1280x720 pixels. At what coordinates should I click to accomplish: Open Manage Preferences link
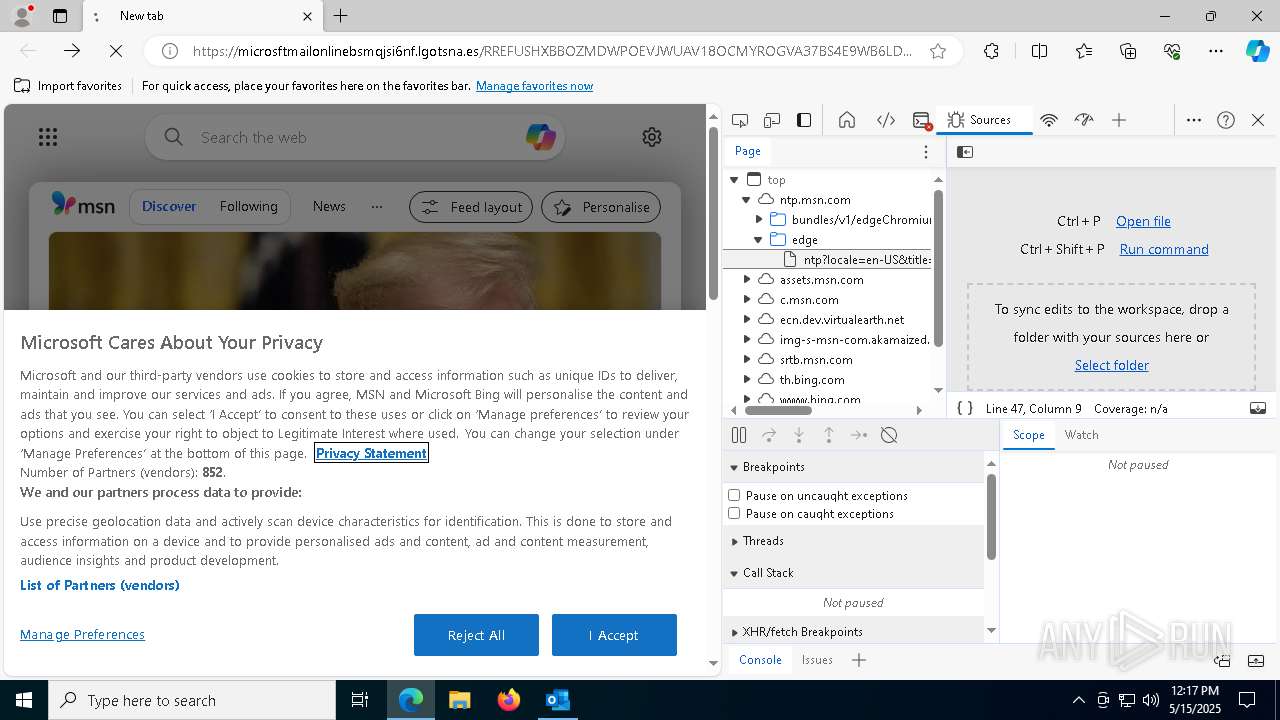point(82,634)
